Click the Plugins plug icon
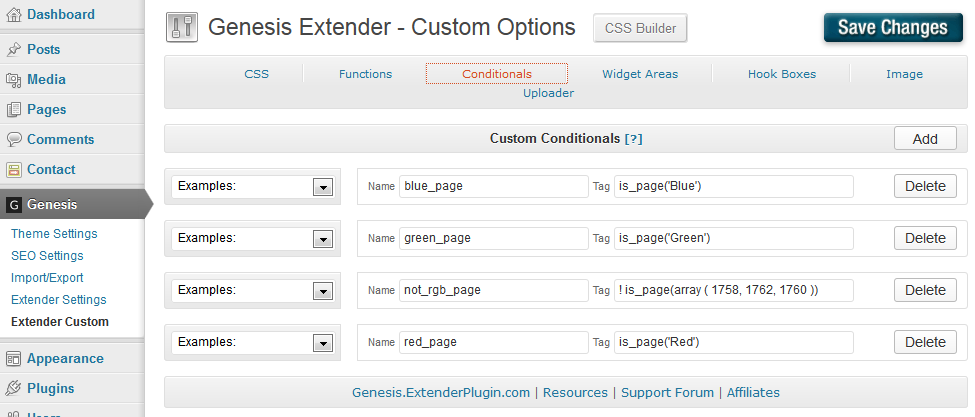This screenshot has height=417, width=975. 13,388
